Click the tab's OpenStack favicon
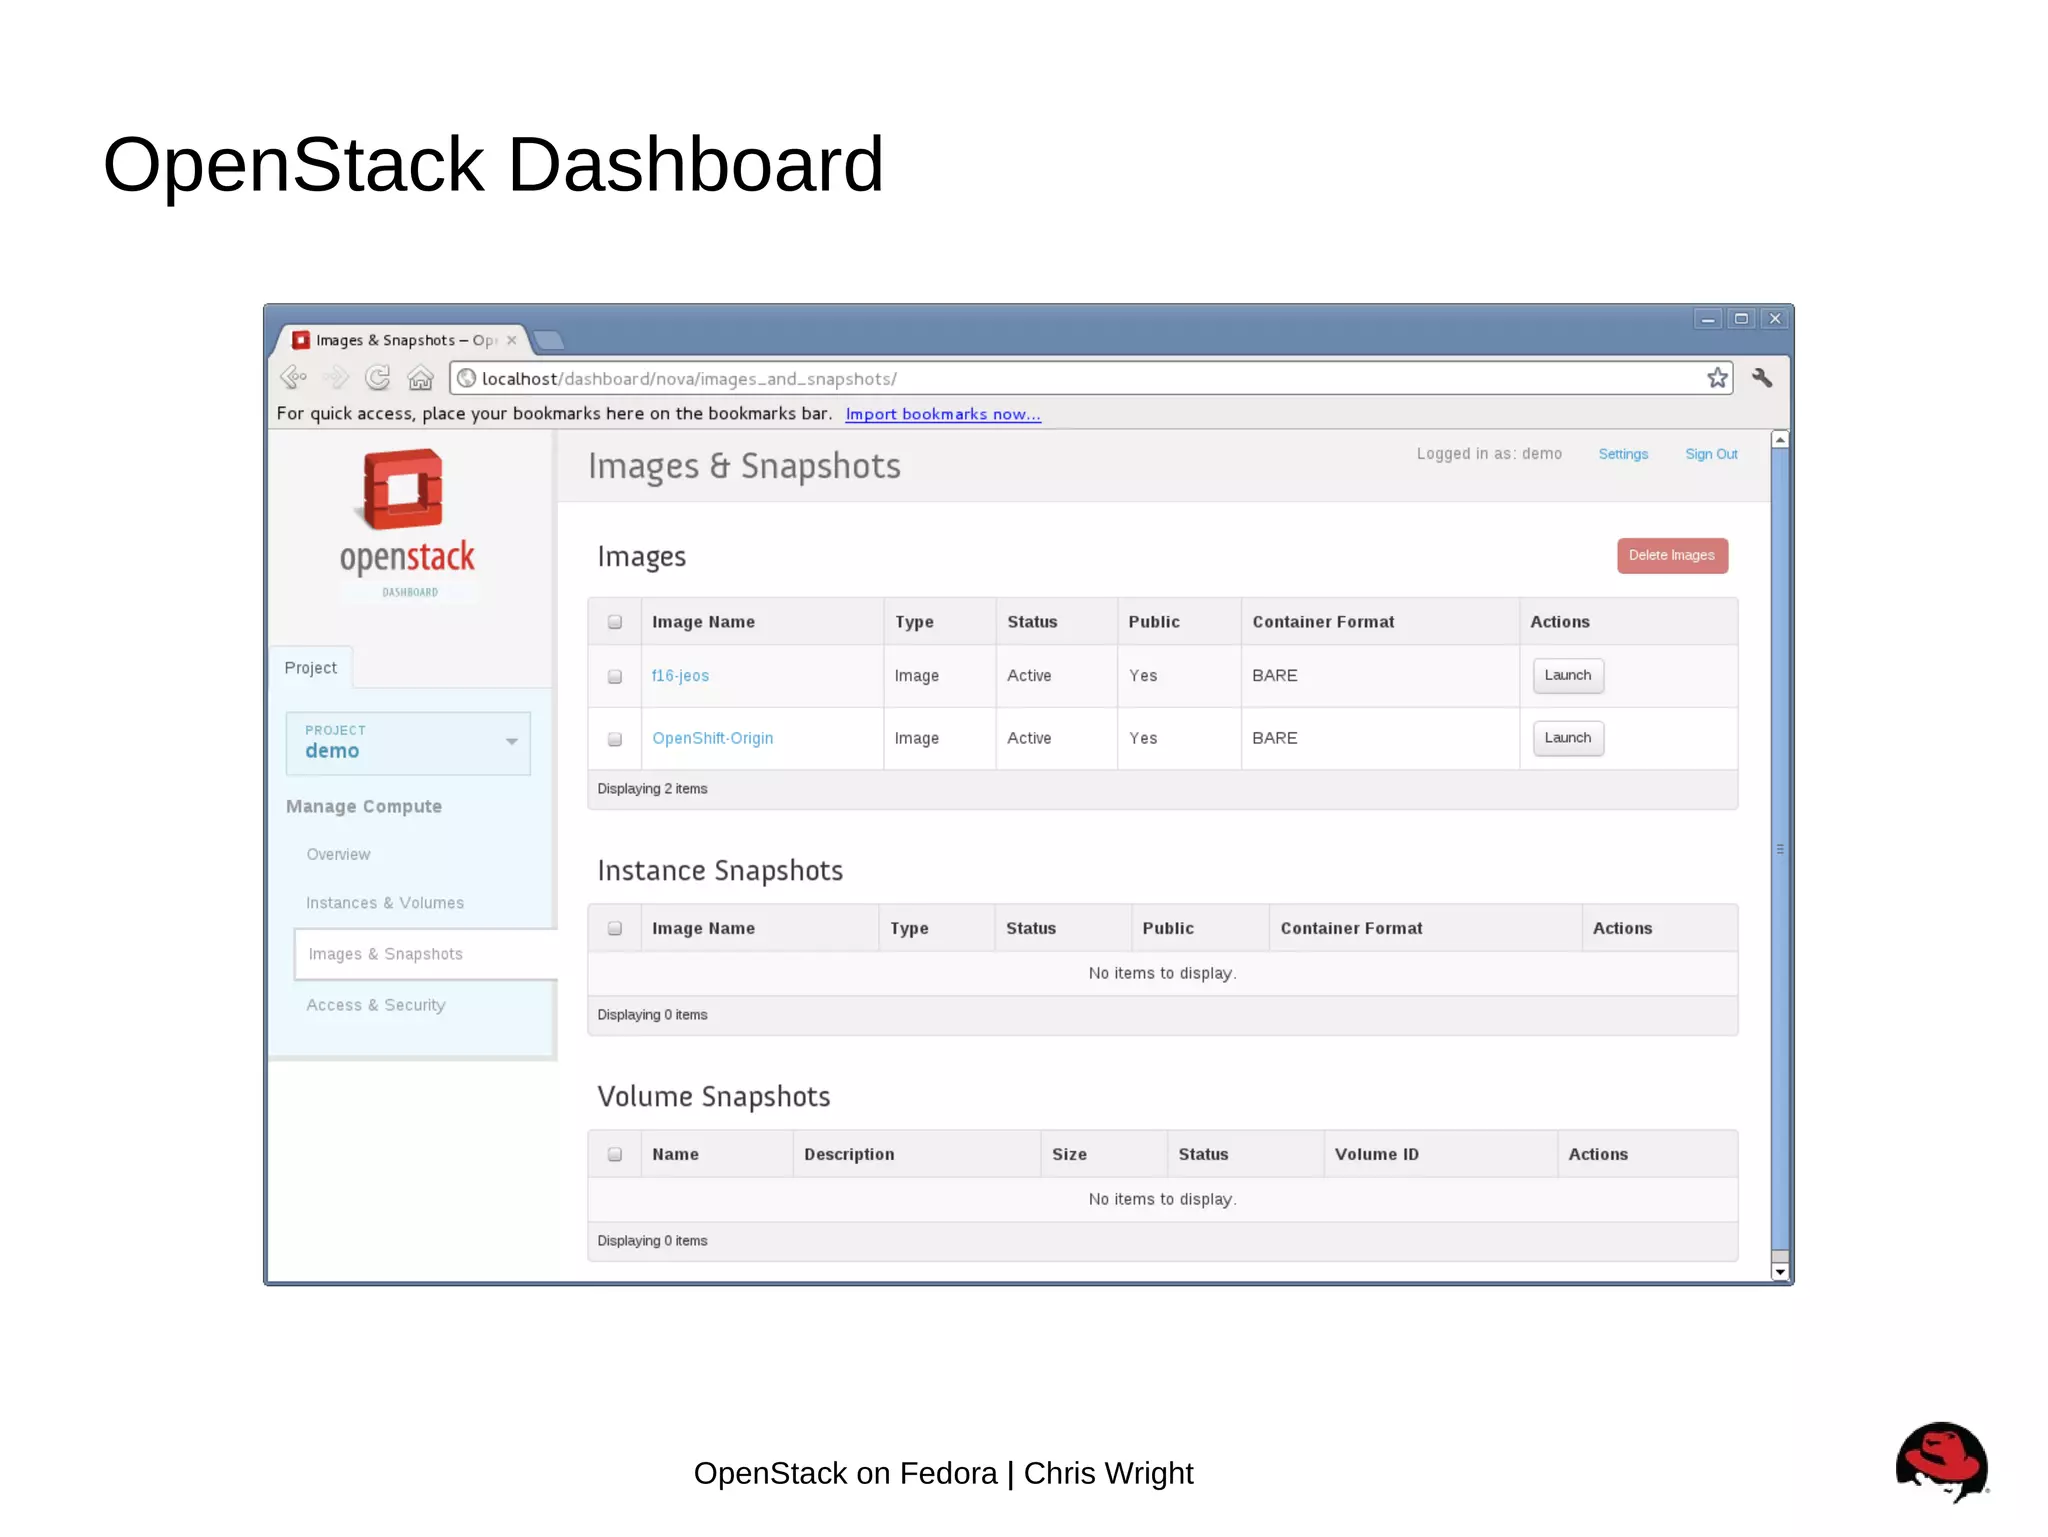2048x1537 pixels. [x=300, y=340]
